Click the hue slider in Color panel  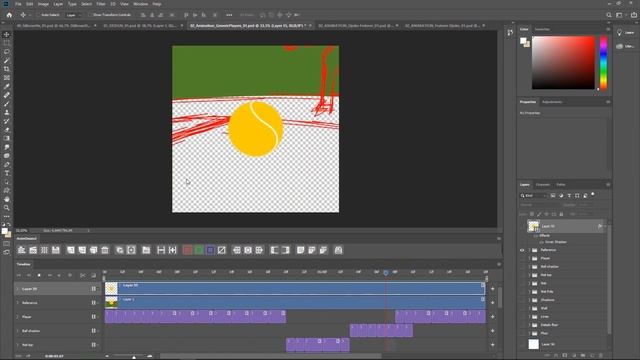(x=603, y=62)
